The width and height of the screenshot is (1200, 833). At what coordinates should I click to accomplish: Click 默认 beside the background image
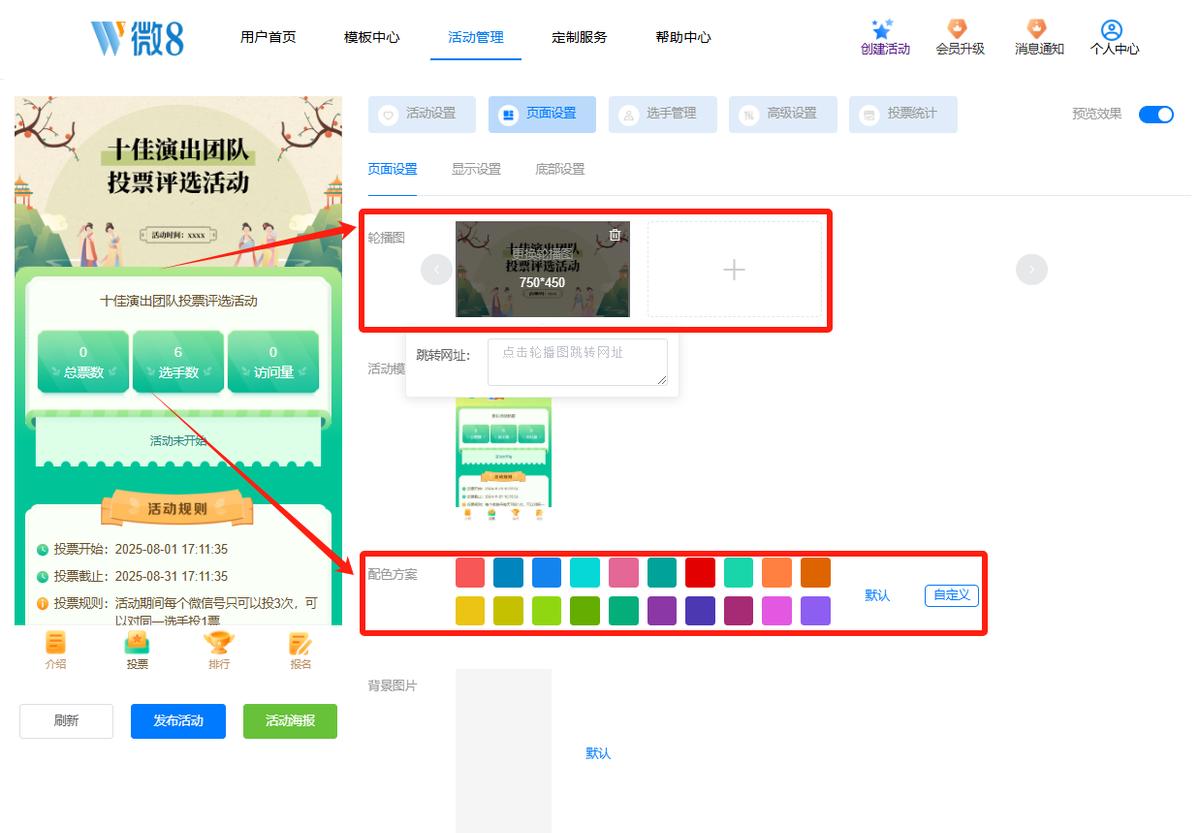pos(598,753)
